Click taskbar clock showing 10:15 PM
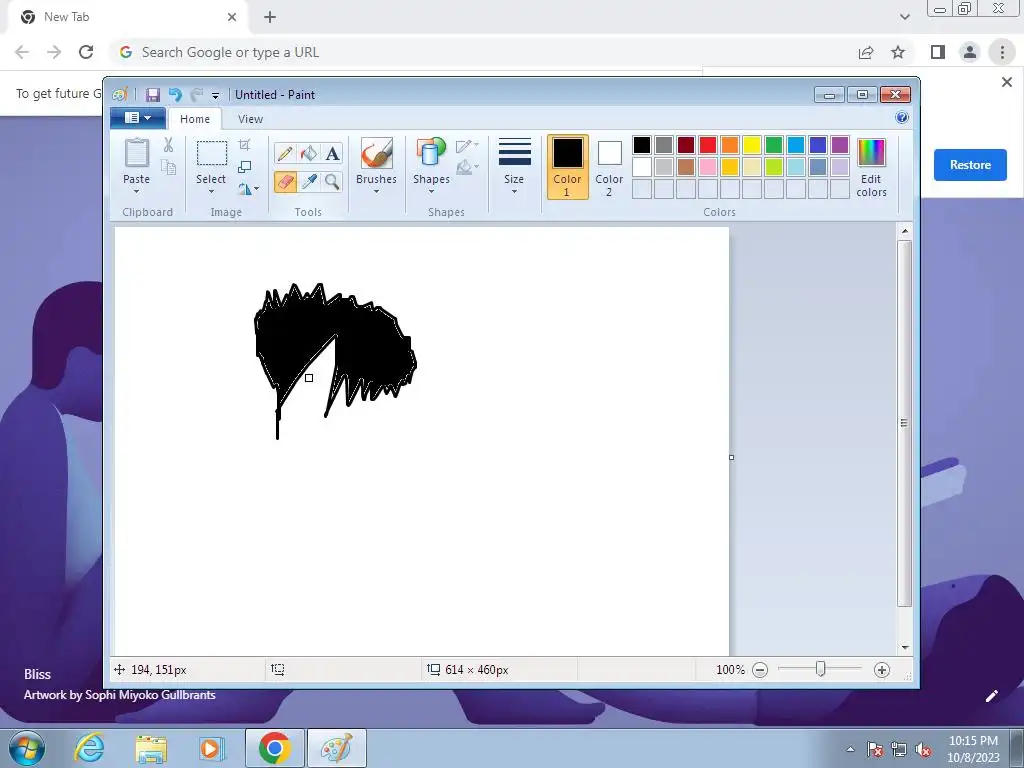 tap(973, 748)
